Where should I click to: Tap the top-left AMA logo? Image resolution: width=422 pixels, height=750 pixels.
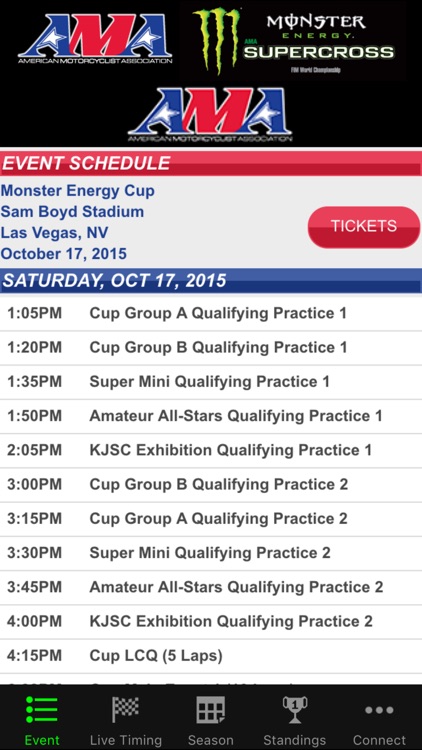pos(95,39)
